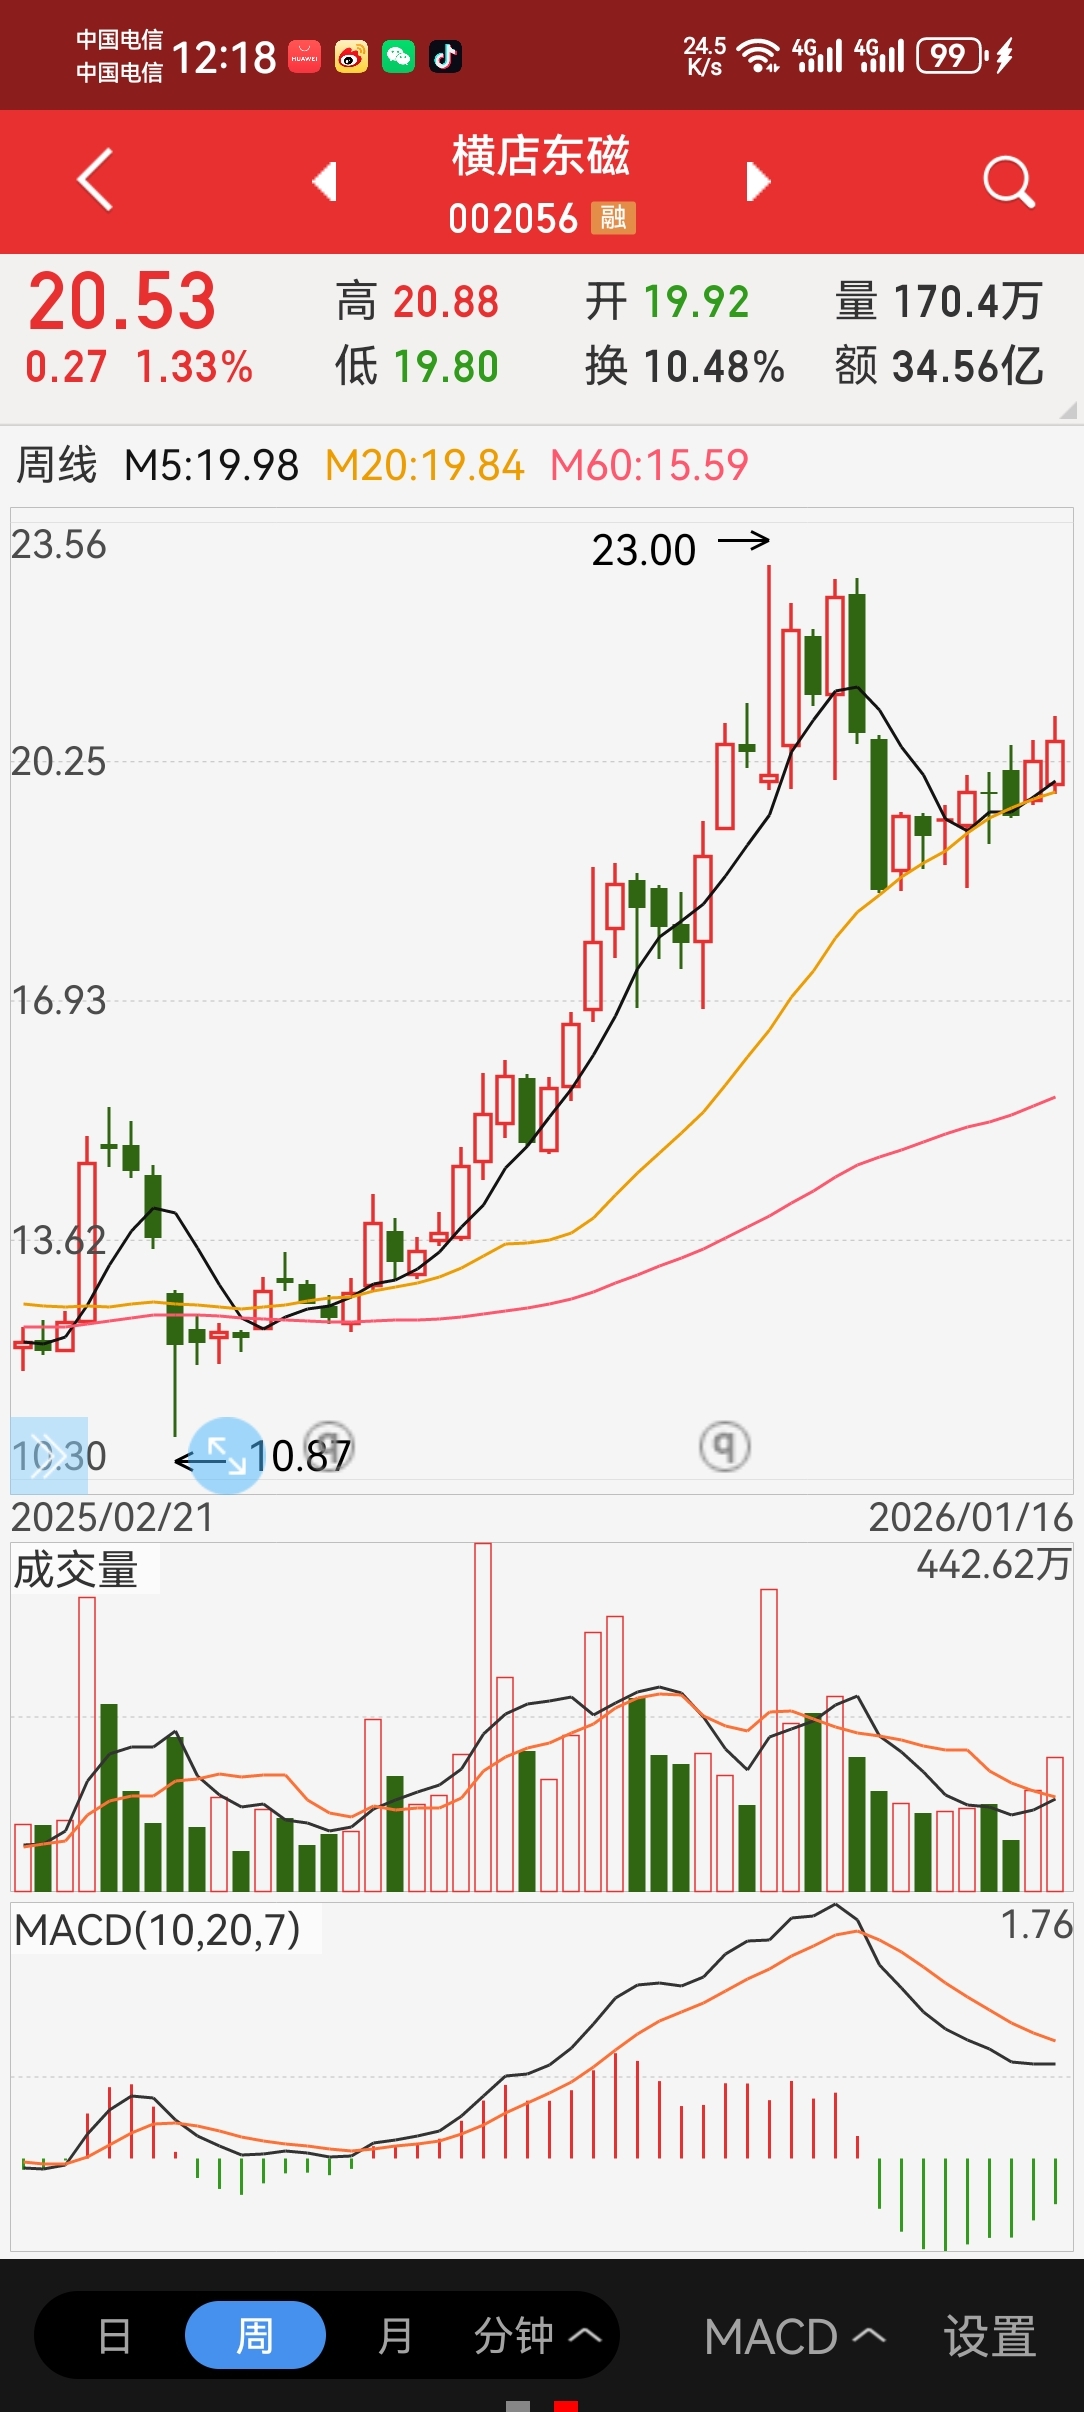1084x2412 pixels.
Task: Tap the change percent 1.33%
Action: click(x=194, y=367)
